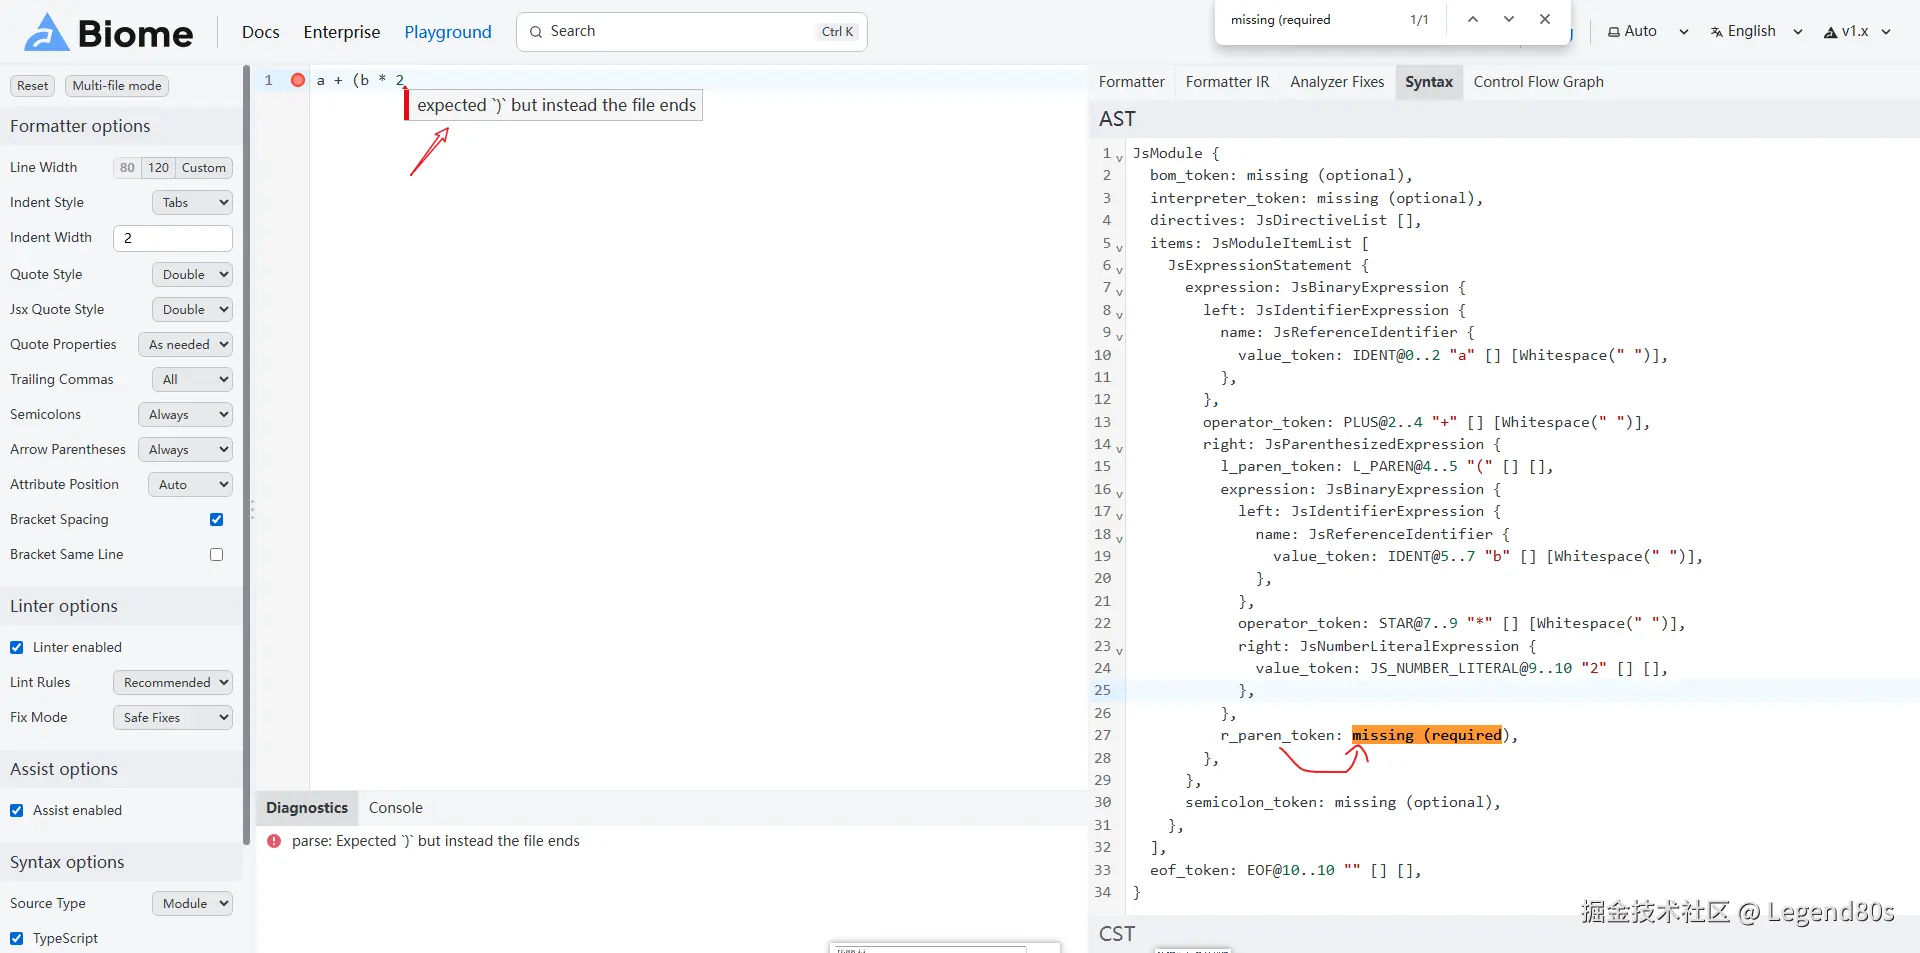This screenshot has width=1920, height=953.
Task: Enable Multi-file mode
Action: coord(117,86)
